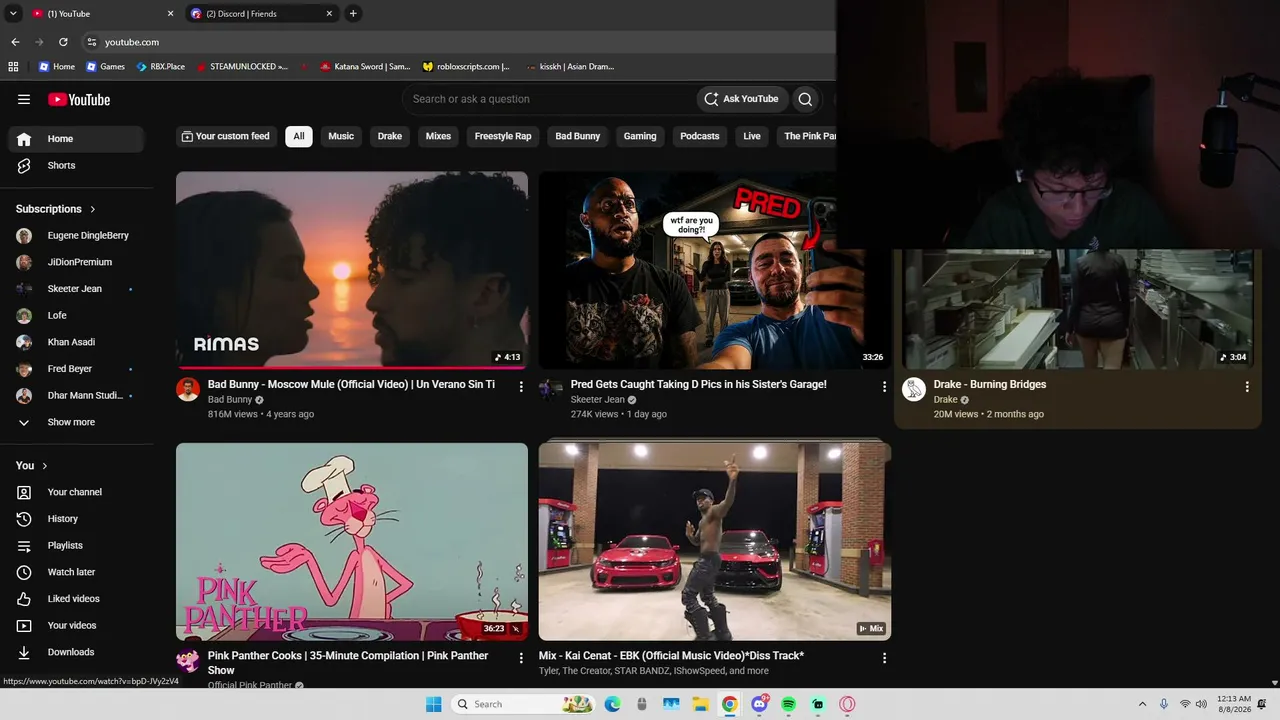The height and width of the screenshot is (720, 1280).
Task: Select the Music filter chip
Action: pos(341,136)
